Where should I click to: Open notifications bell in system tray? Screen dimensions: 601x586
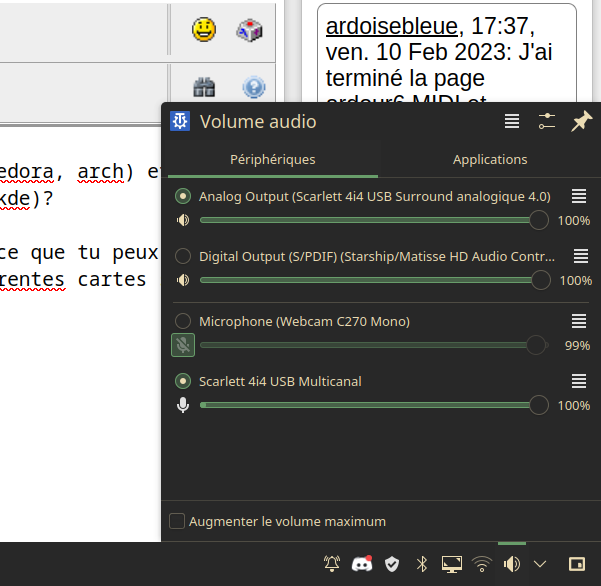[332, 564]
